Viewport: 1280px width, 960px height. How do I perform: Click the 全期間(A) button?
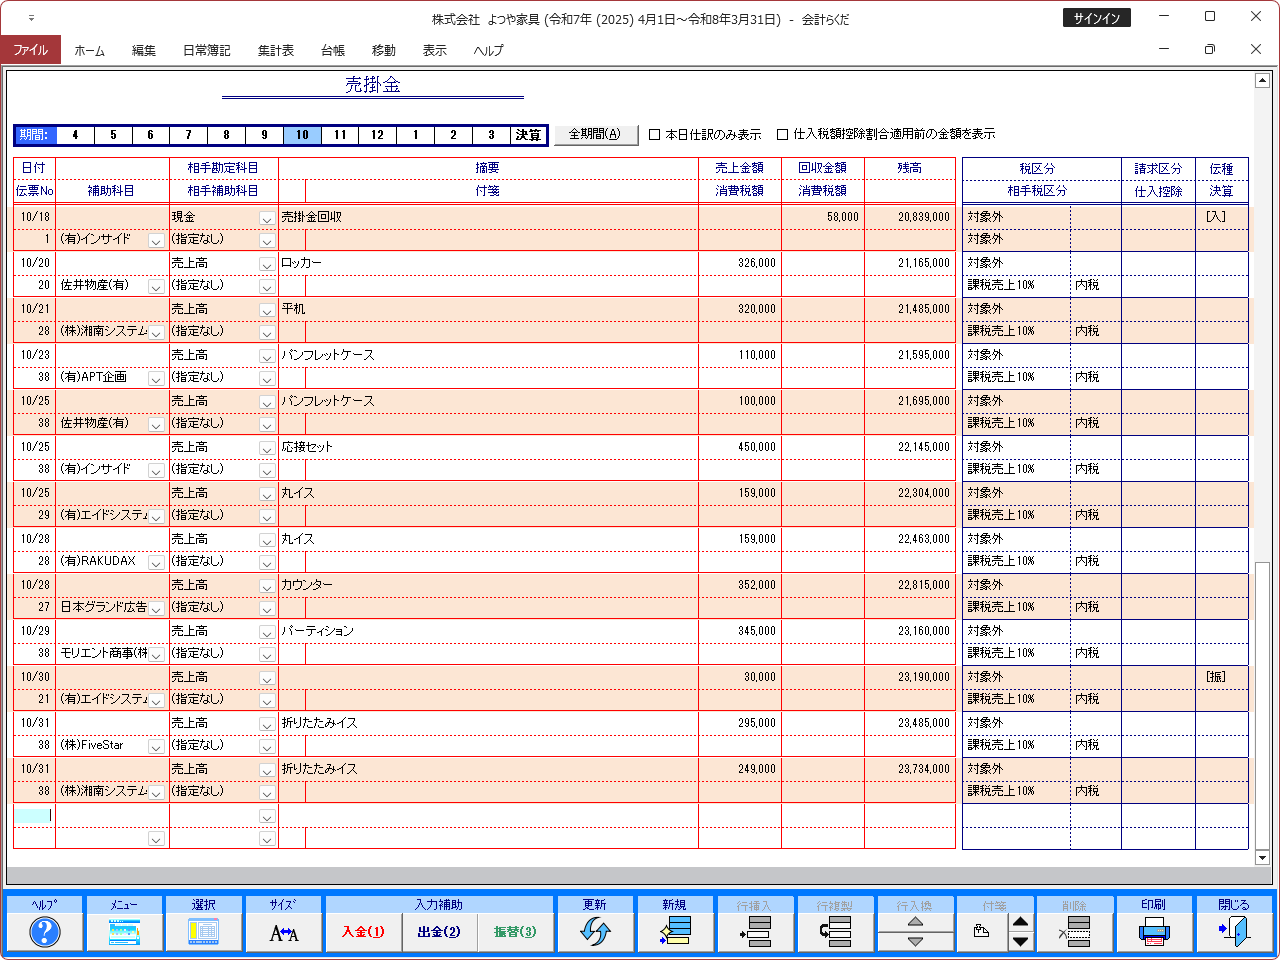(x=595, y=135)
